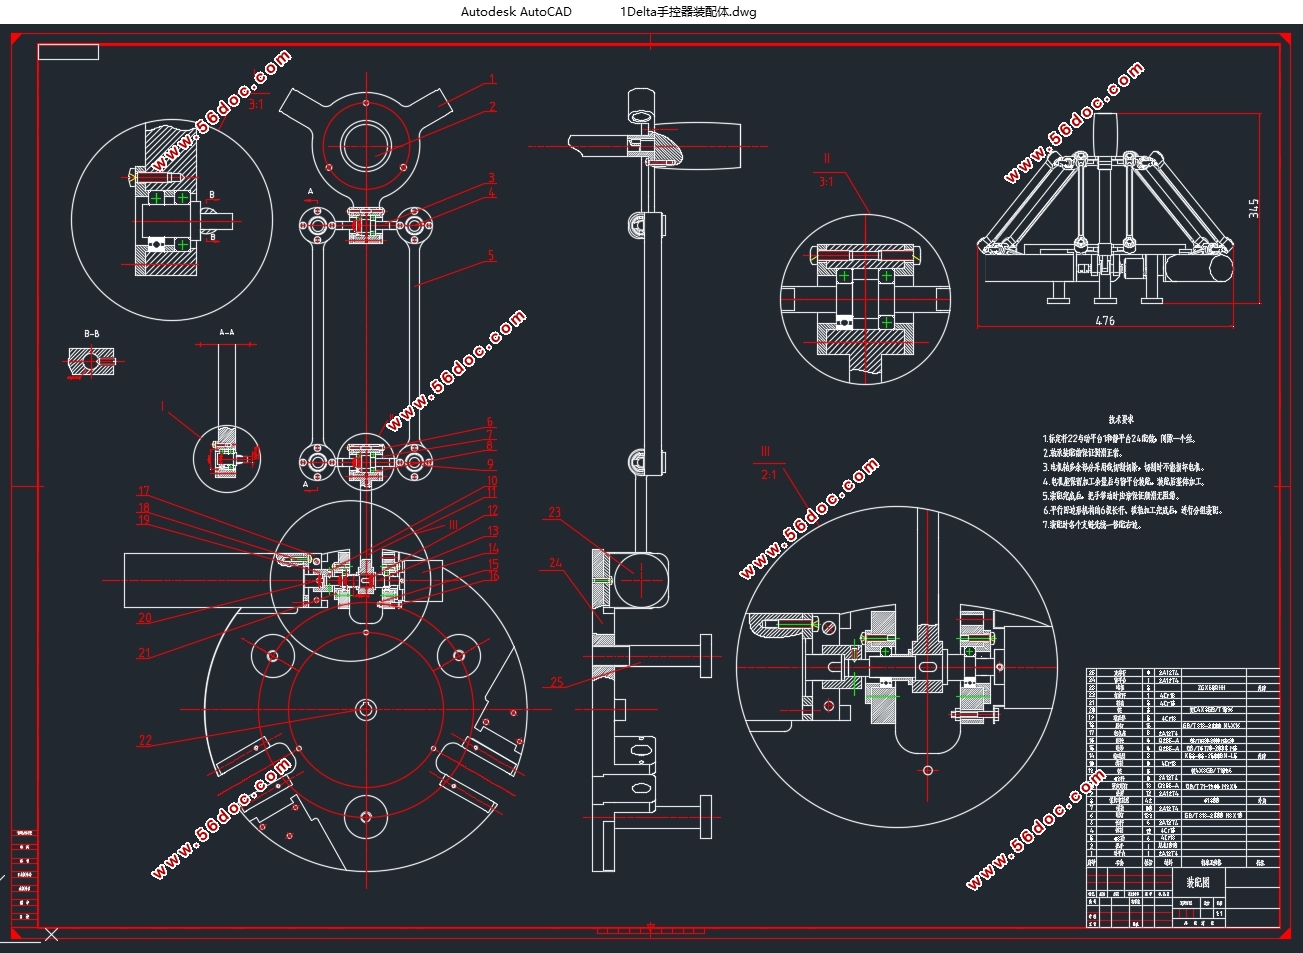
Task: Select part balloon number "21" label
Action: (x=145, y=653)
